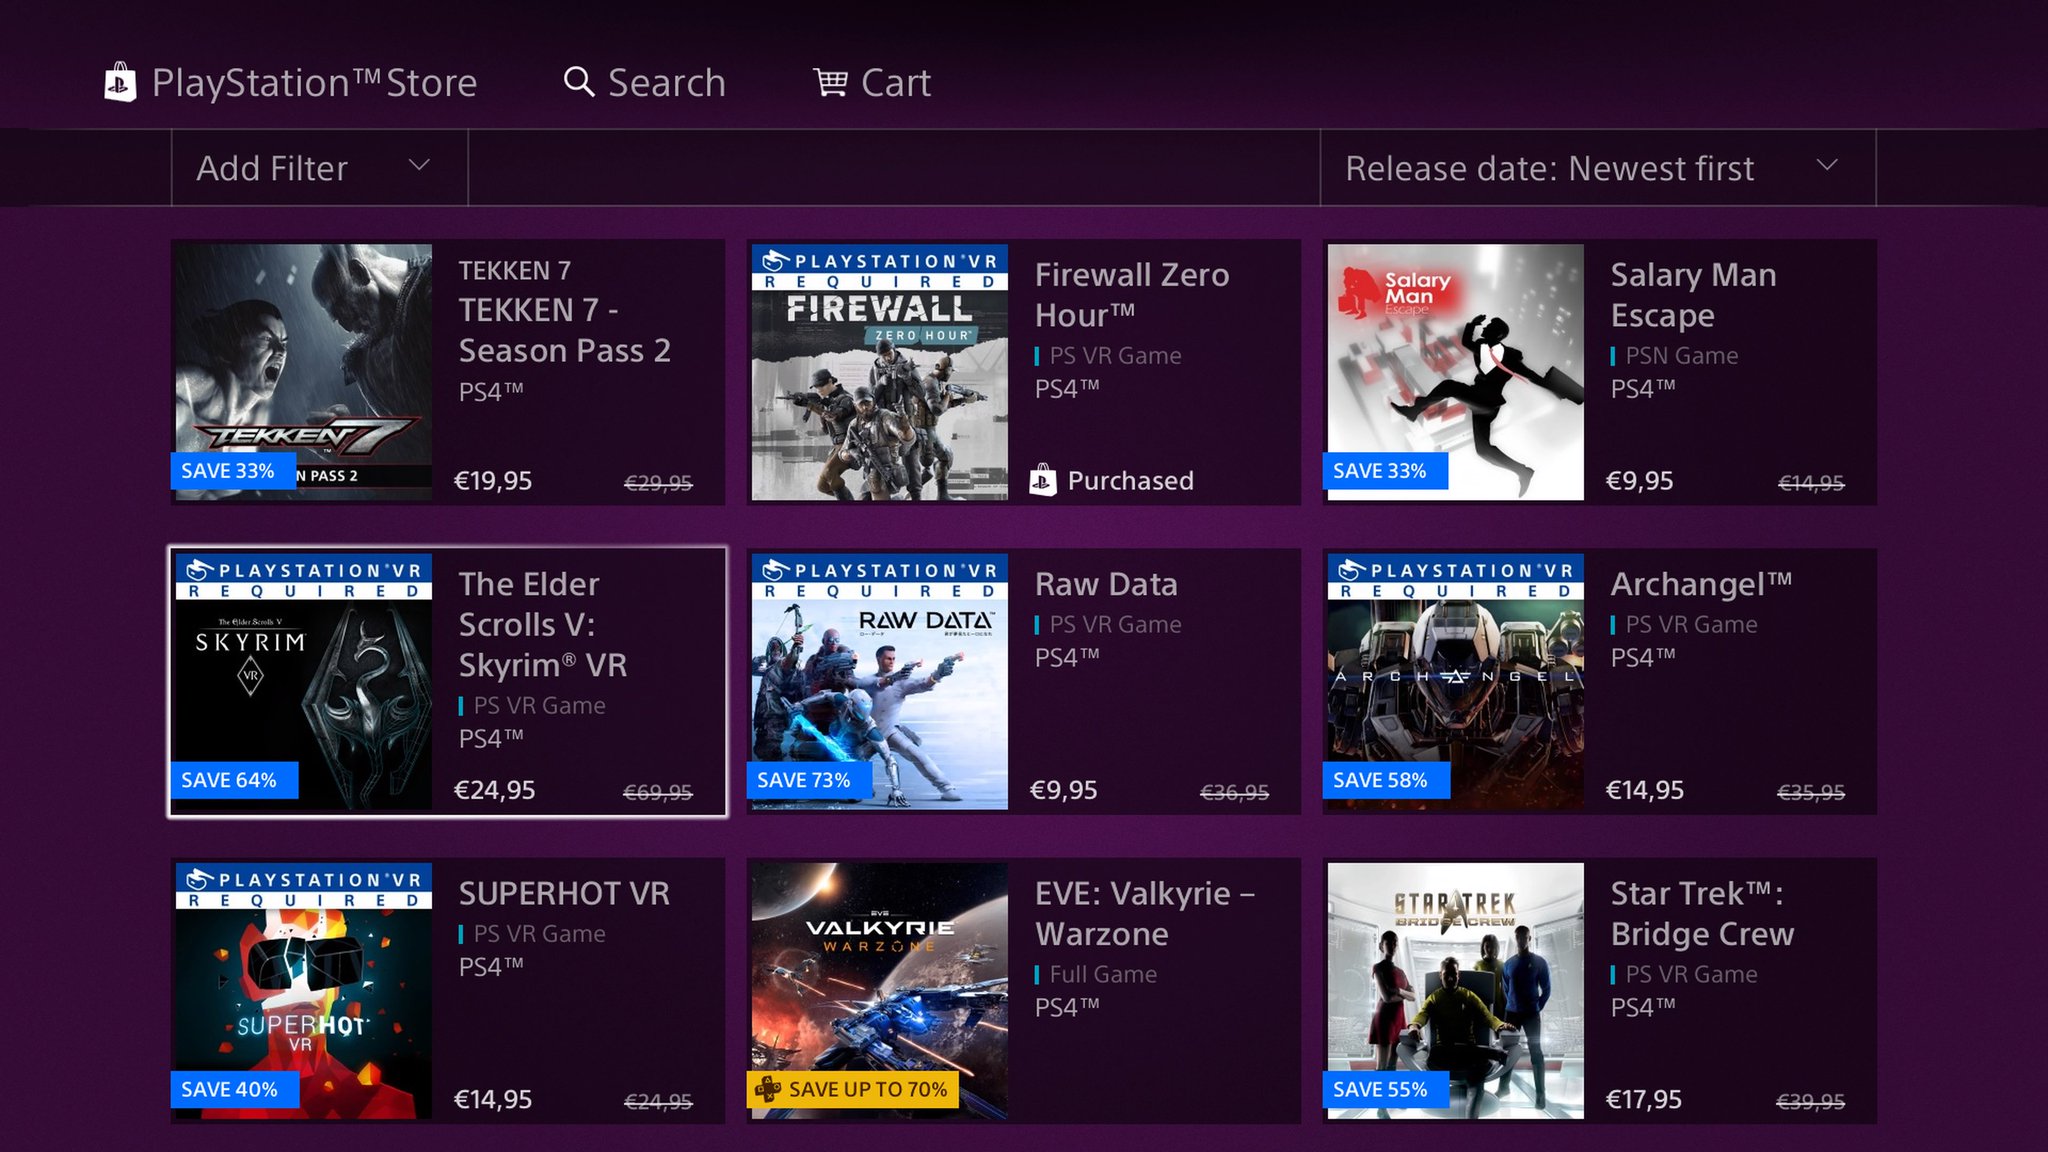Click PS Plus SAVE UP TO 70% badge
Screen dimensions: 2048x1152
[852, 1089]
